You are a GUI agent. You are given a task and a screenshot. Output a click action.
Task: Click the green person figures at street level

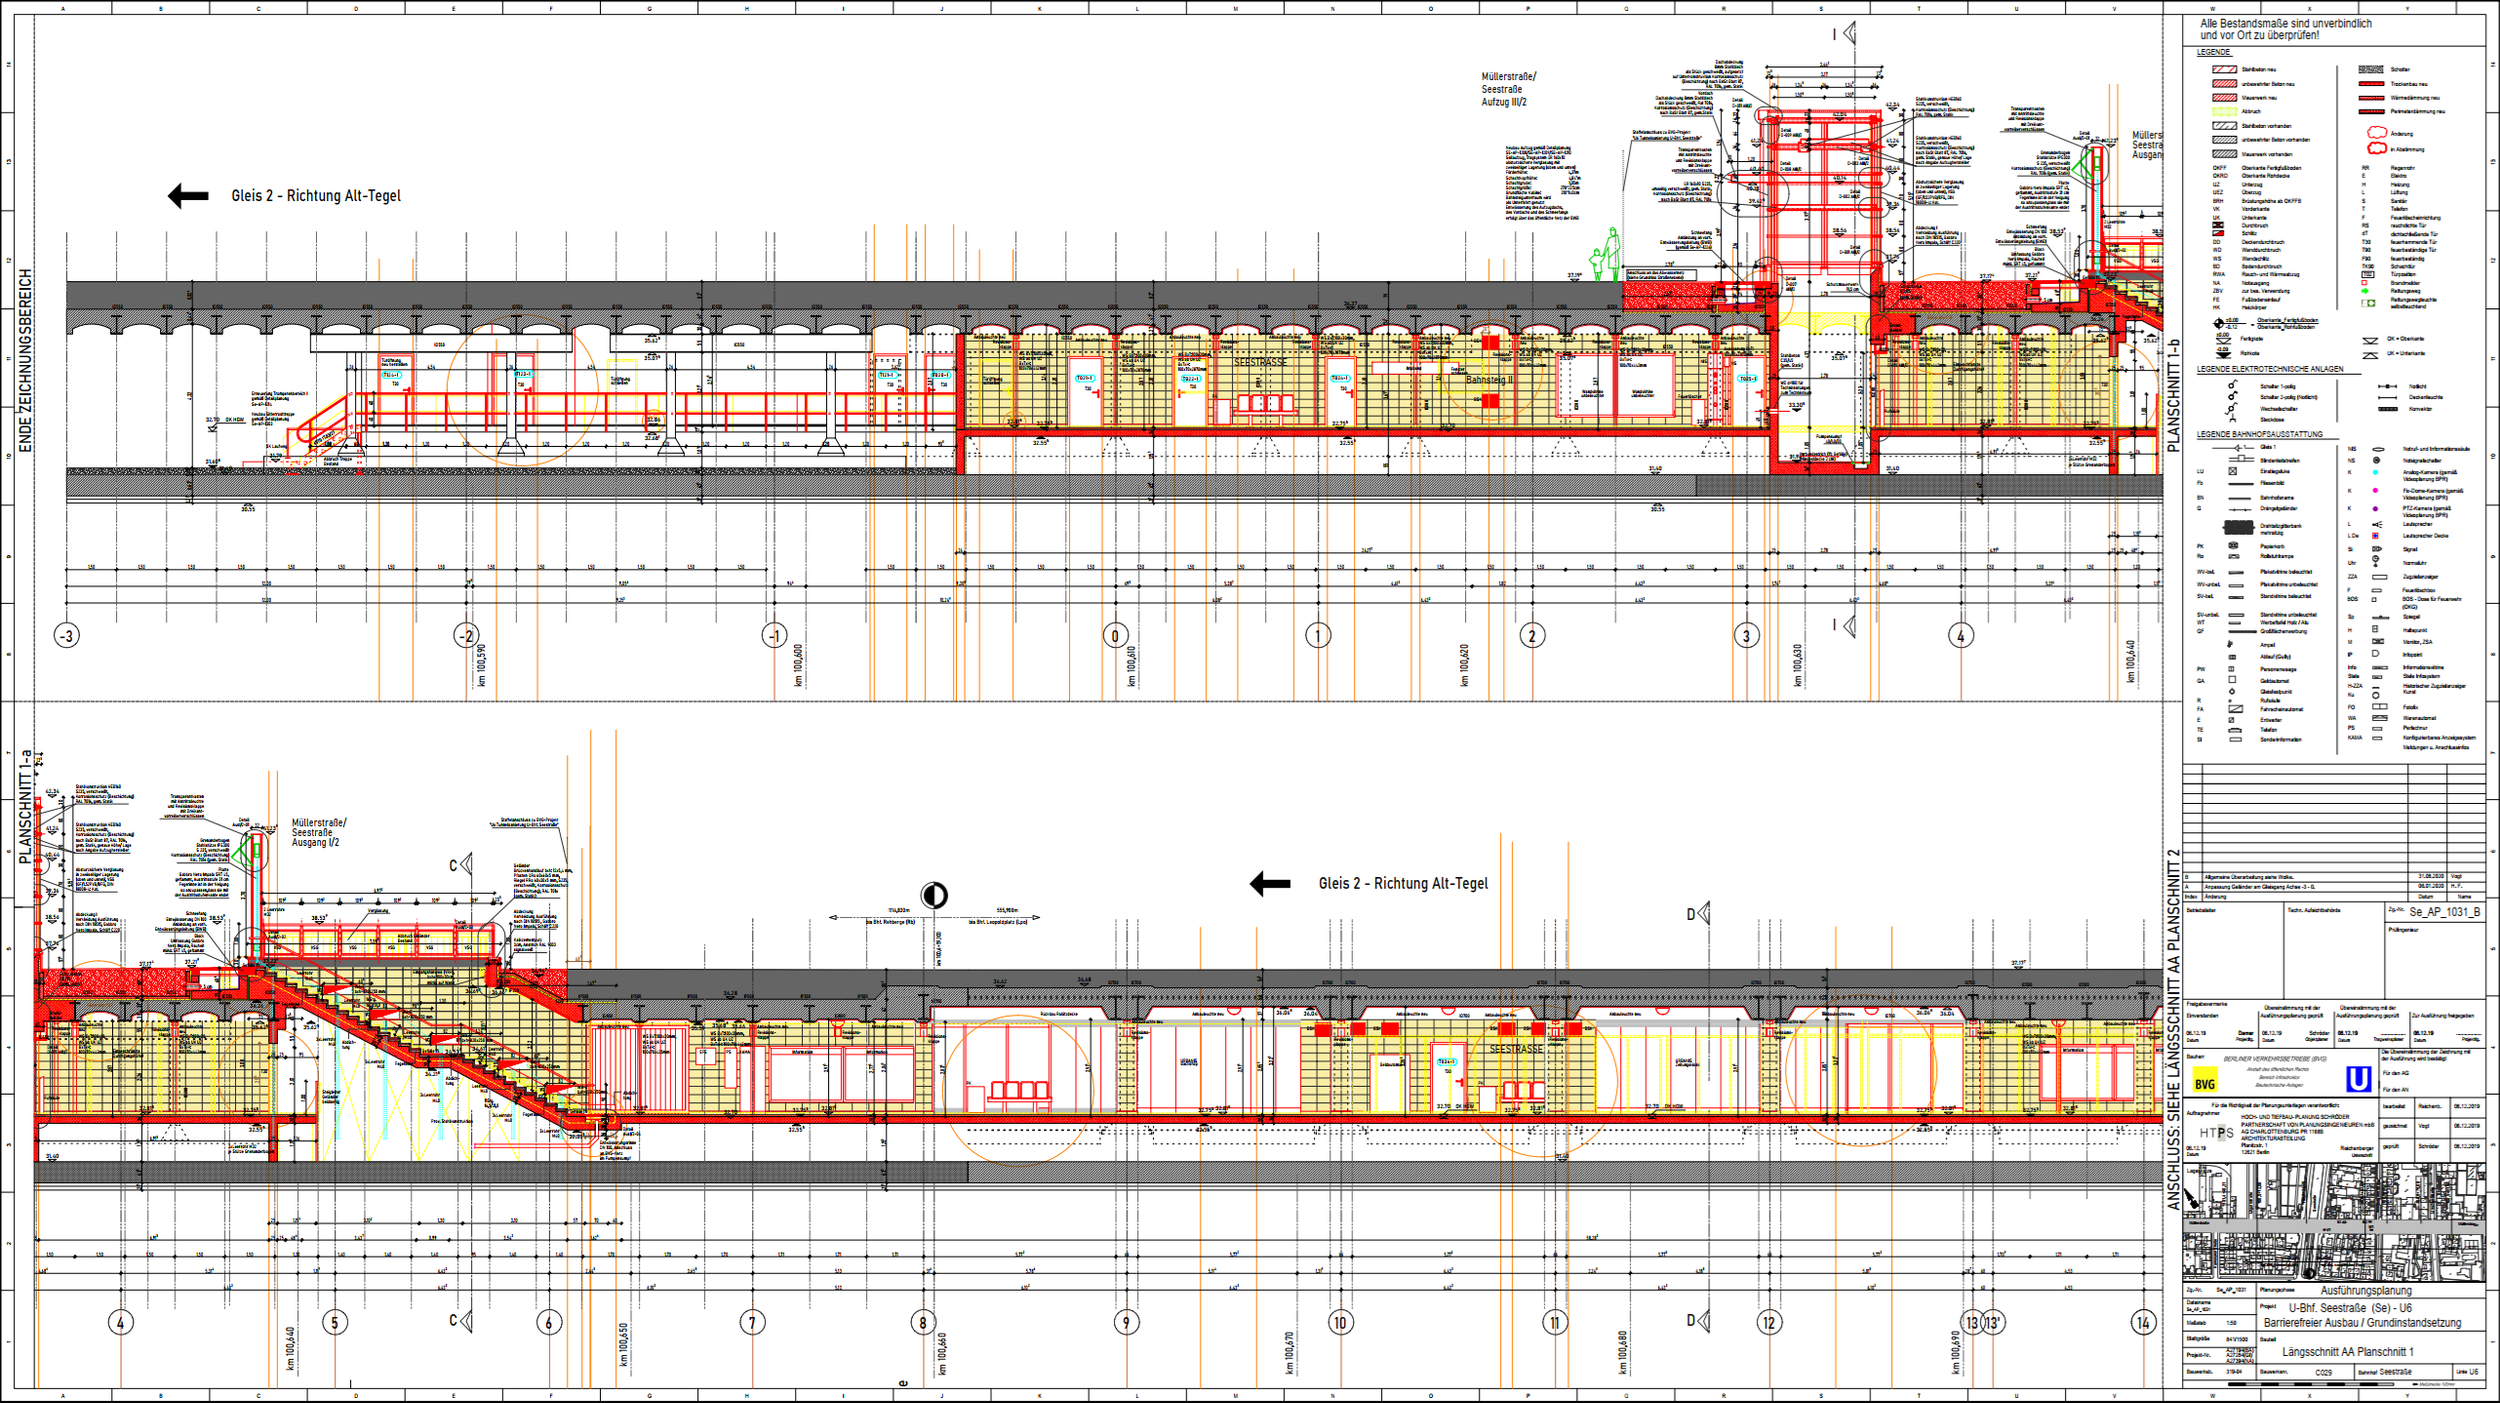[x=1606, y=256]
